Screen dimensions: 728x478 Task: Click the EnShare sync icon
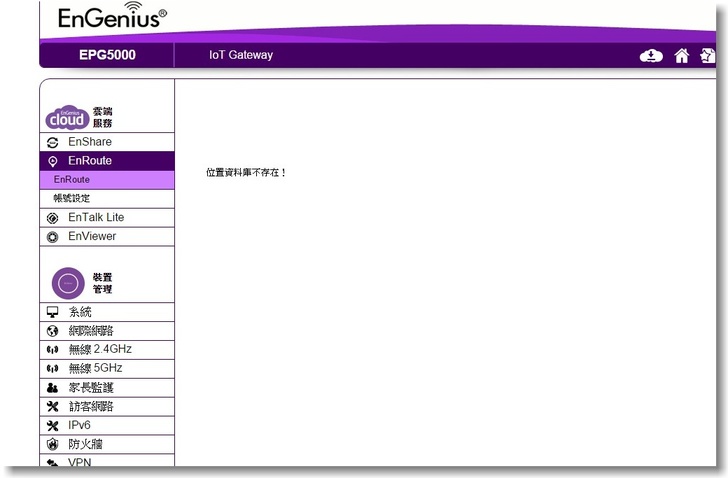pyautogui.click(x=52, y=142)
